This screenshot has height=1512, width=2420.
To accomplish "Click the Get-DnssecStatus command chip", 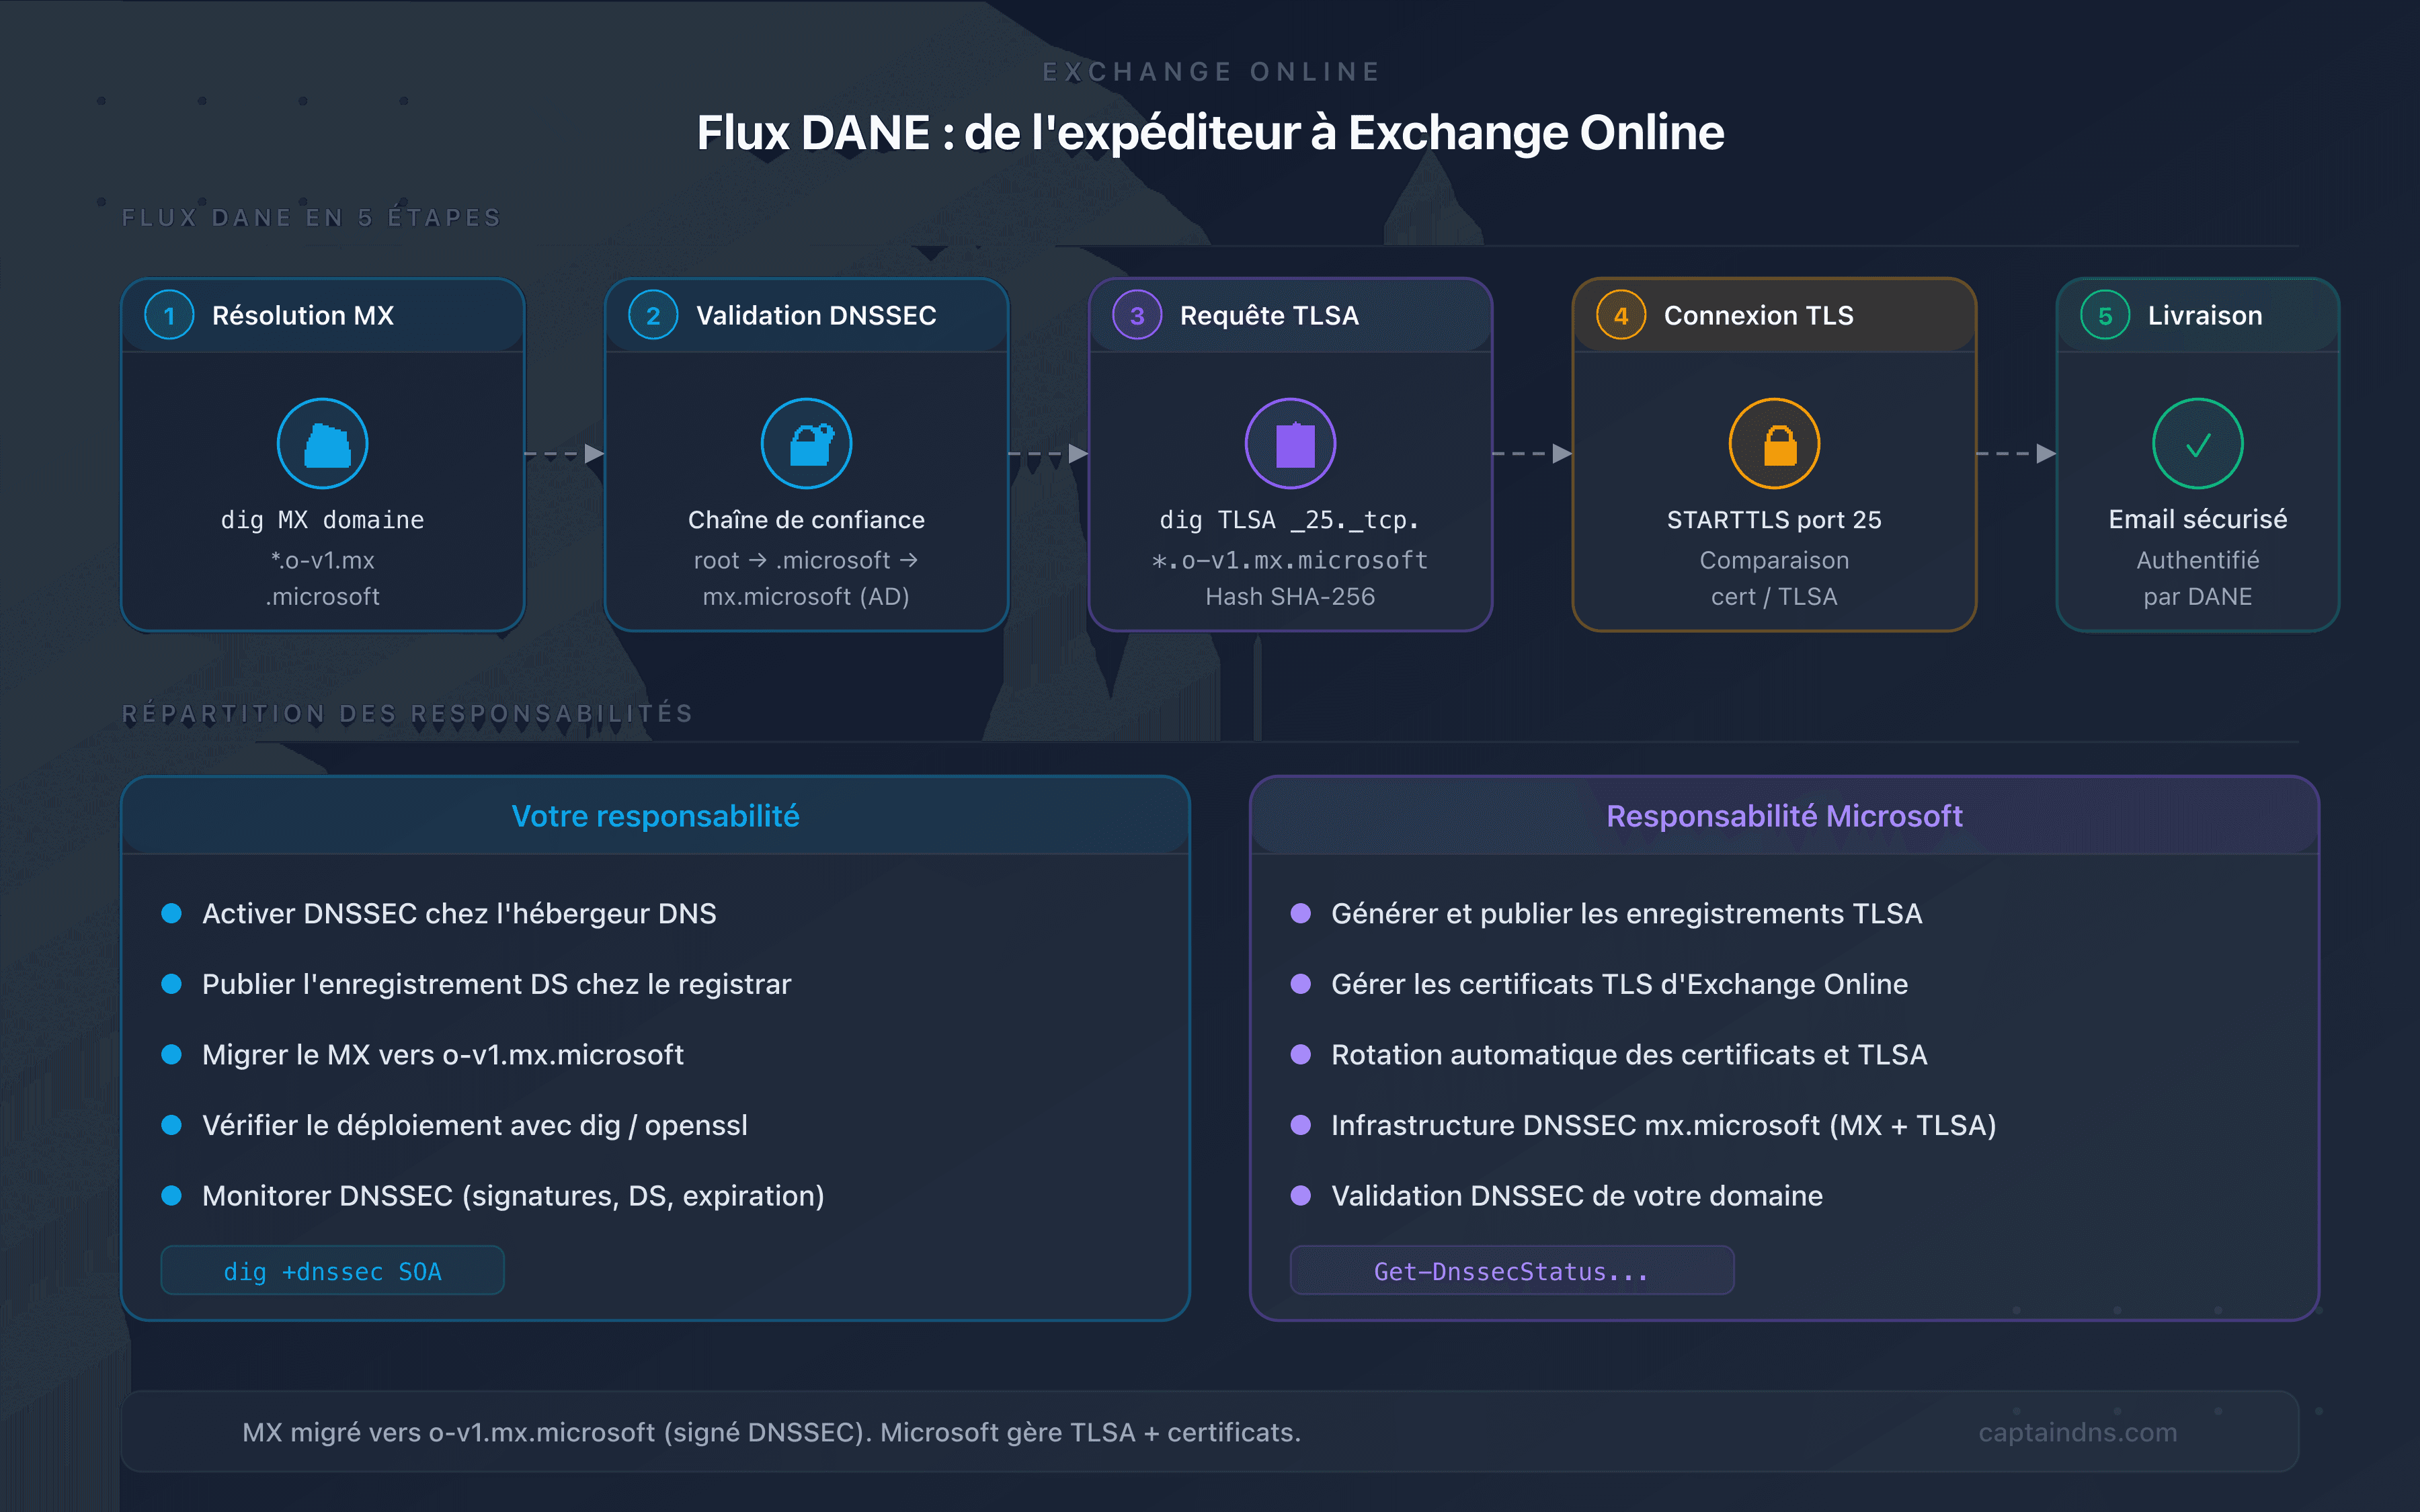I will 1511,1270.
